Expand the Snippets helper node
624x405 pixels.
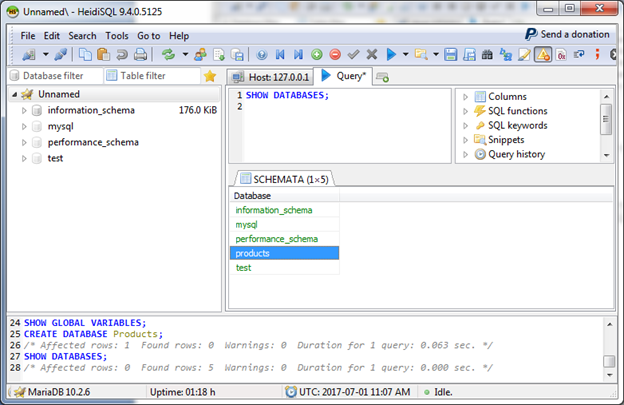coord(465,140)
